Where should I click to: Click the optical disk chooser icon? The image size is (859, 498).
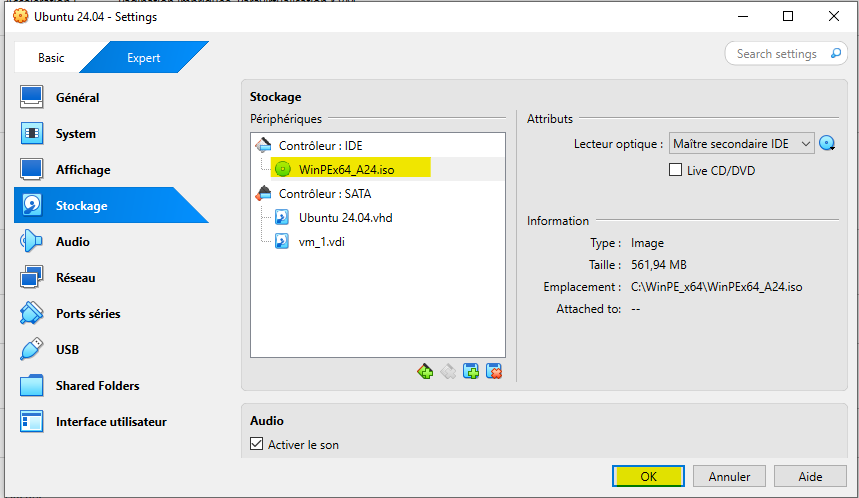(827, 144)
